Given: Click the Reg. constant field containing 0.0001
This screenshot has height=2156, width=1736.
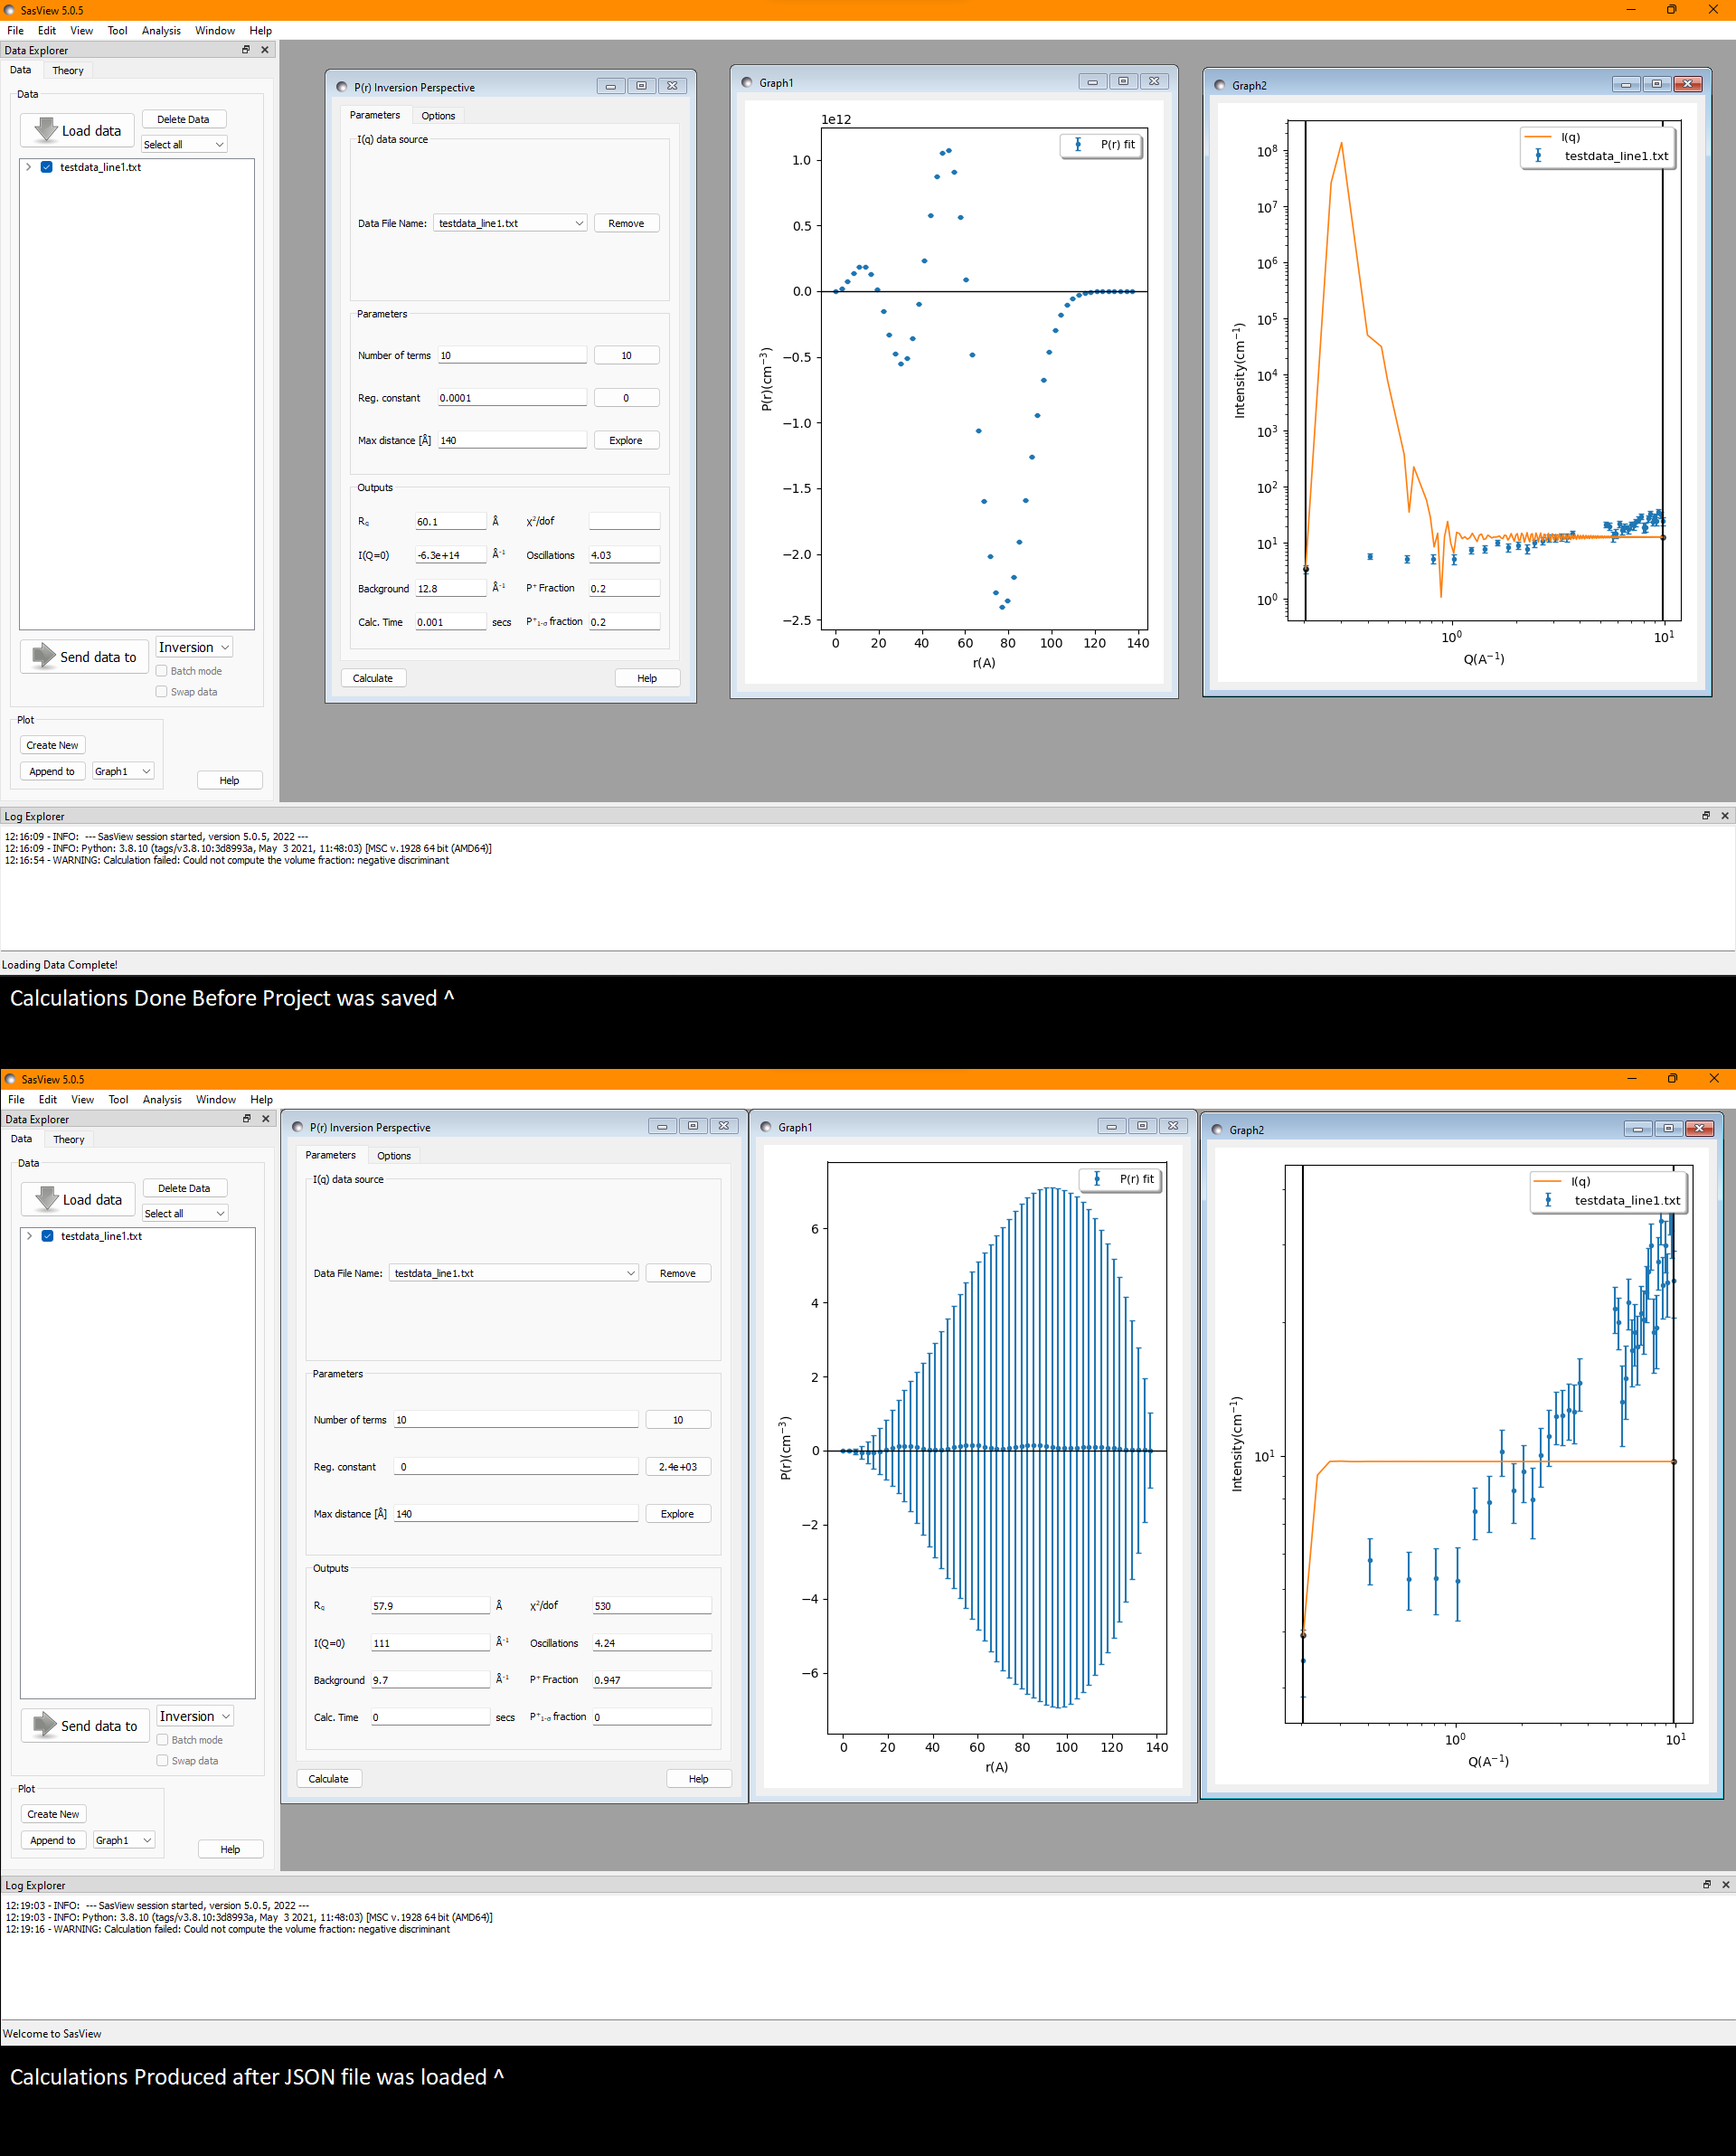Looking at the screenshot, I should point(512,398).
